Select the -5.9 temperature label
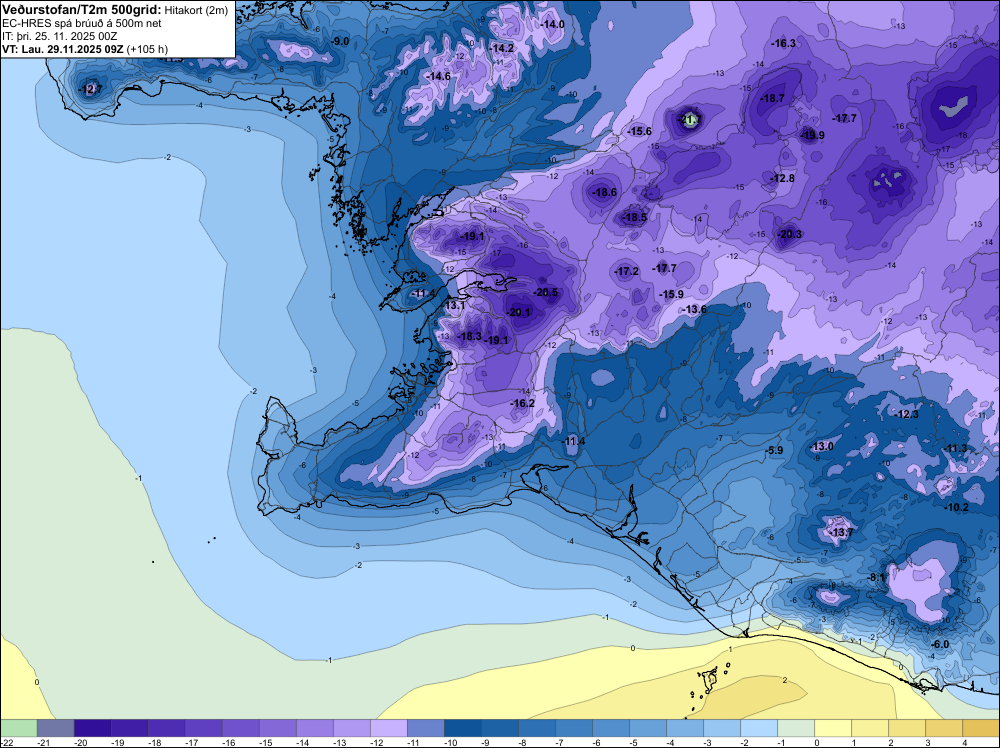Image resolution: width=1000 pixels, height=748 pixels. [x=774, y=450]
